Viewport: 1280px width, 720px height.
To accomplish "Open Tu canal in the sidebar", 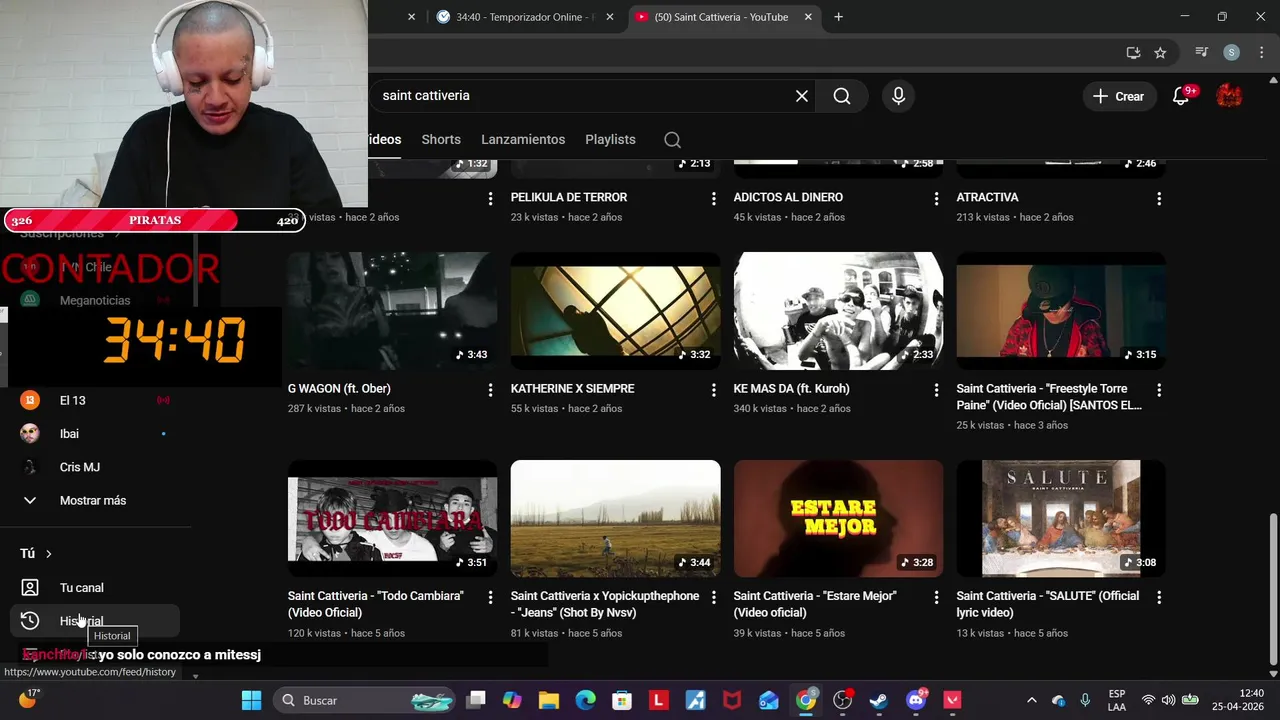I will [x=95, y=588].
